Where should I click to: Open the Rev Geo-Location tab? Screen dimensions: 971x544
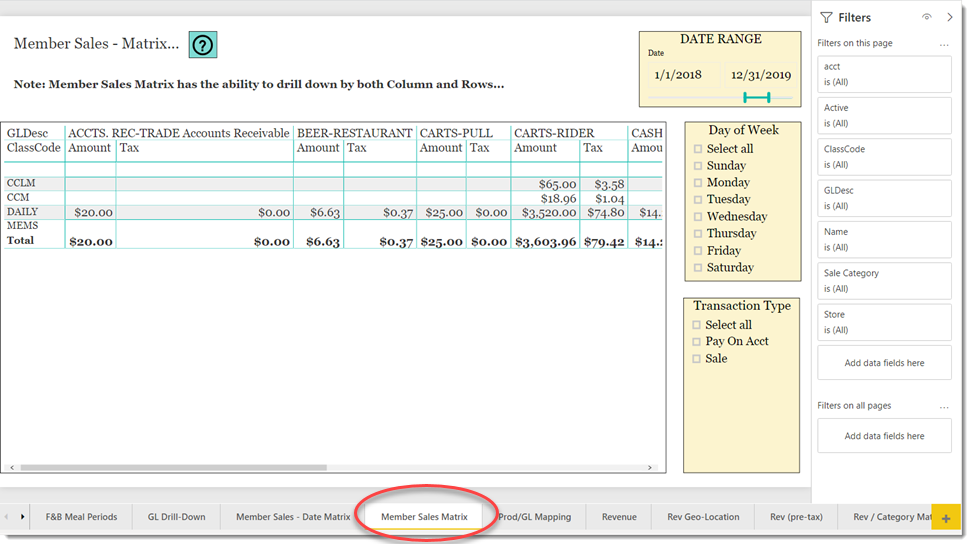(x=703, y=517)
